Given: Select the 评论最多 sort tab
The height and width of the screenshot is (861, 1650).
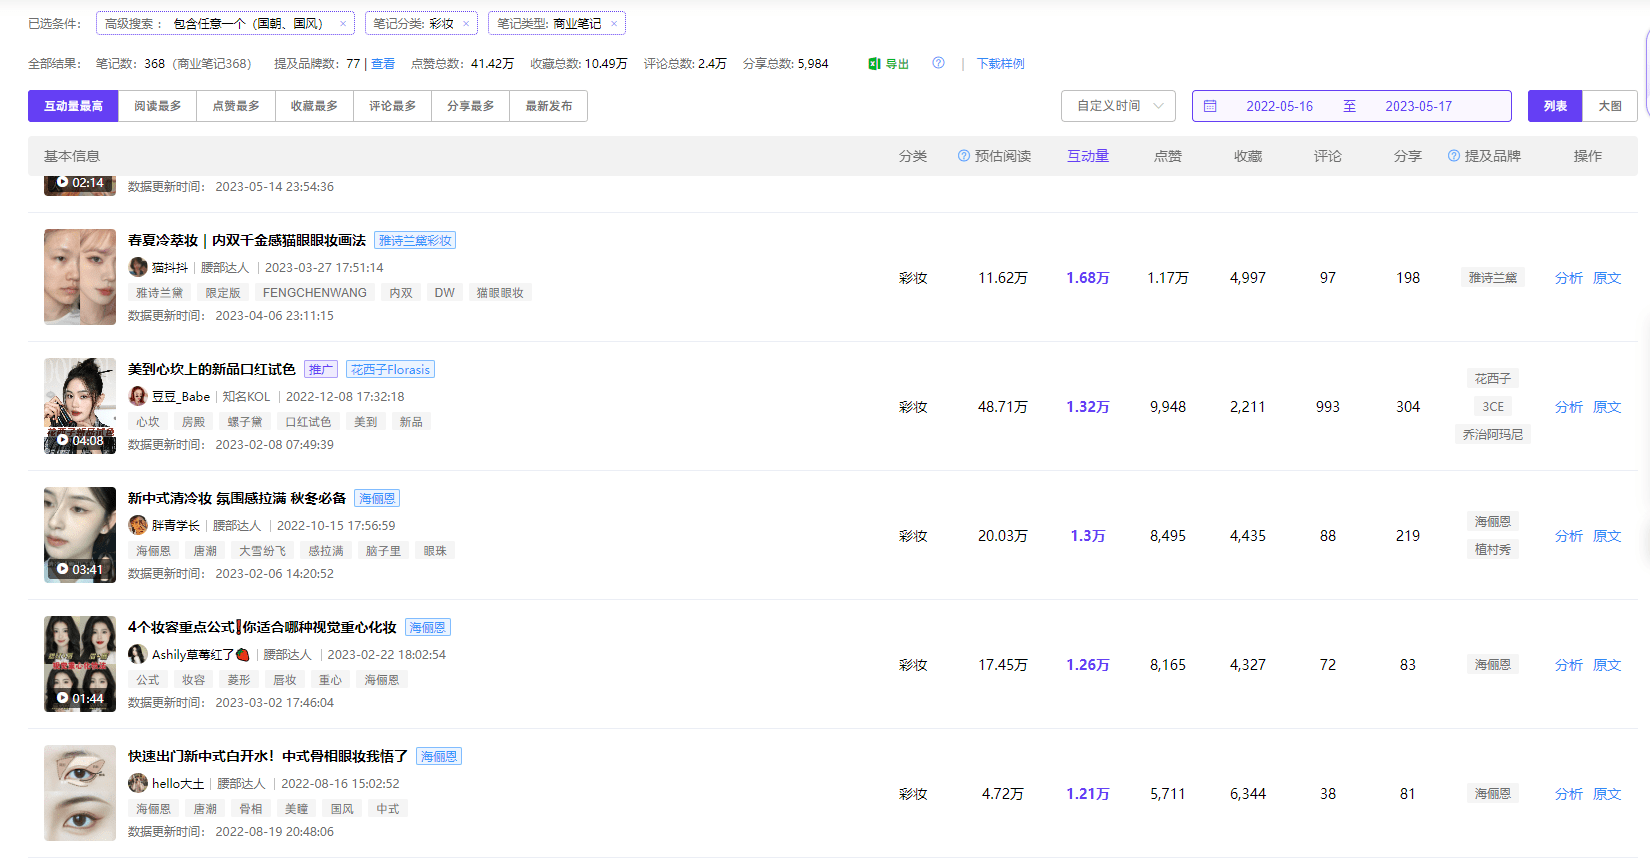Looking at the screenshot, I should pyautogui.click(x=392, y=106).
